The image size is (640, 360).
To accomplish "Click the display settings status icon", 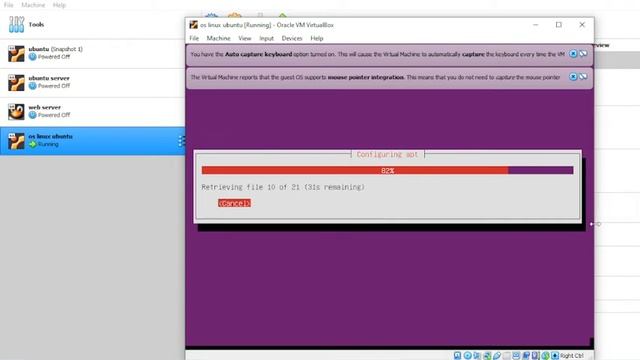I will pos(516,356).
